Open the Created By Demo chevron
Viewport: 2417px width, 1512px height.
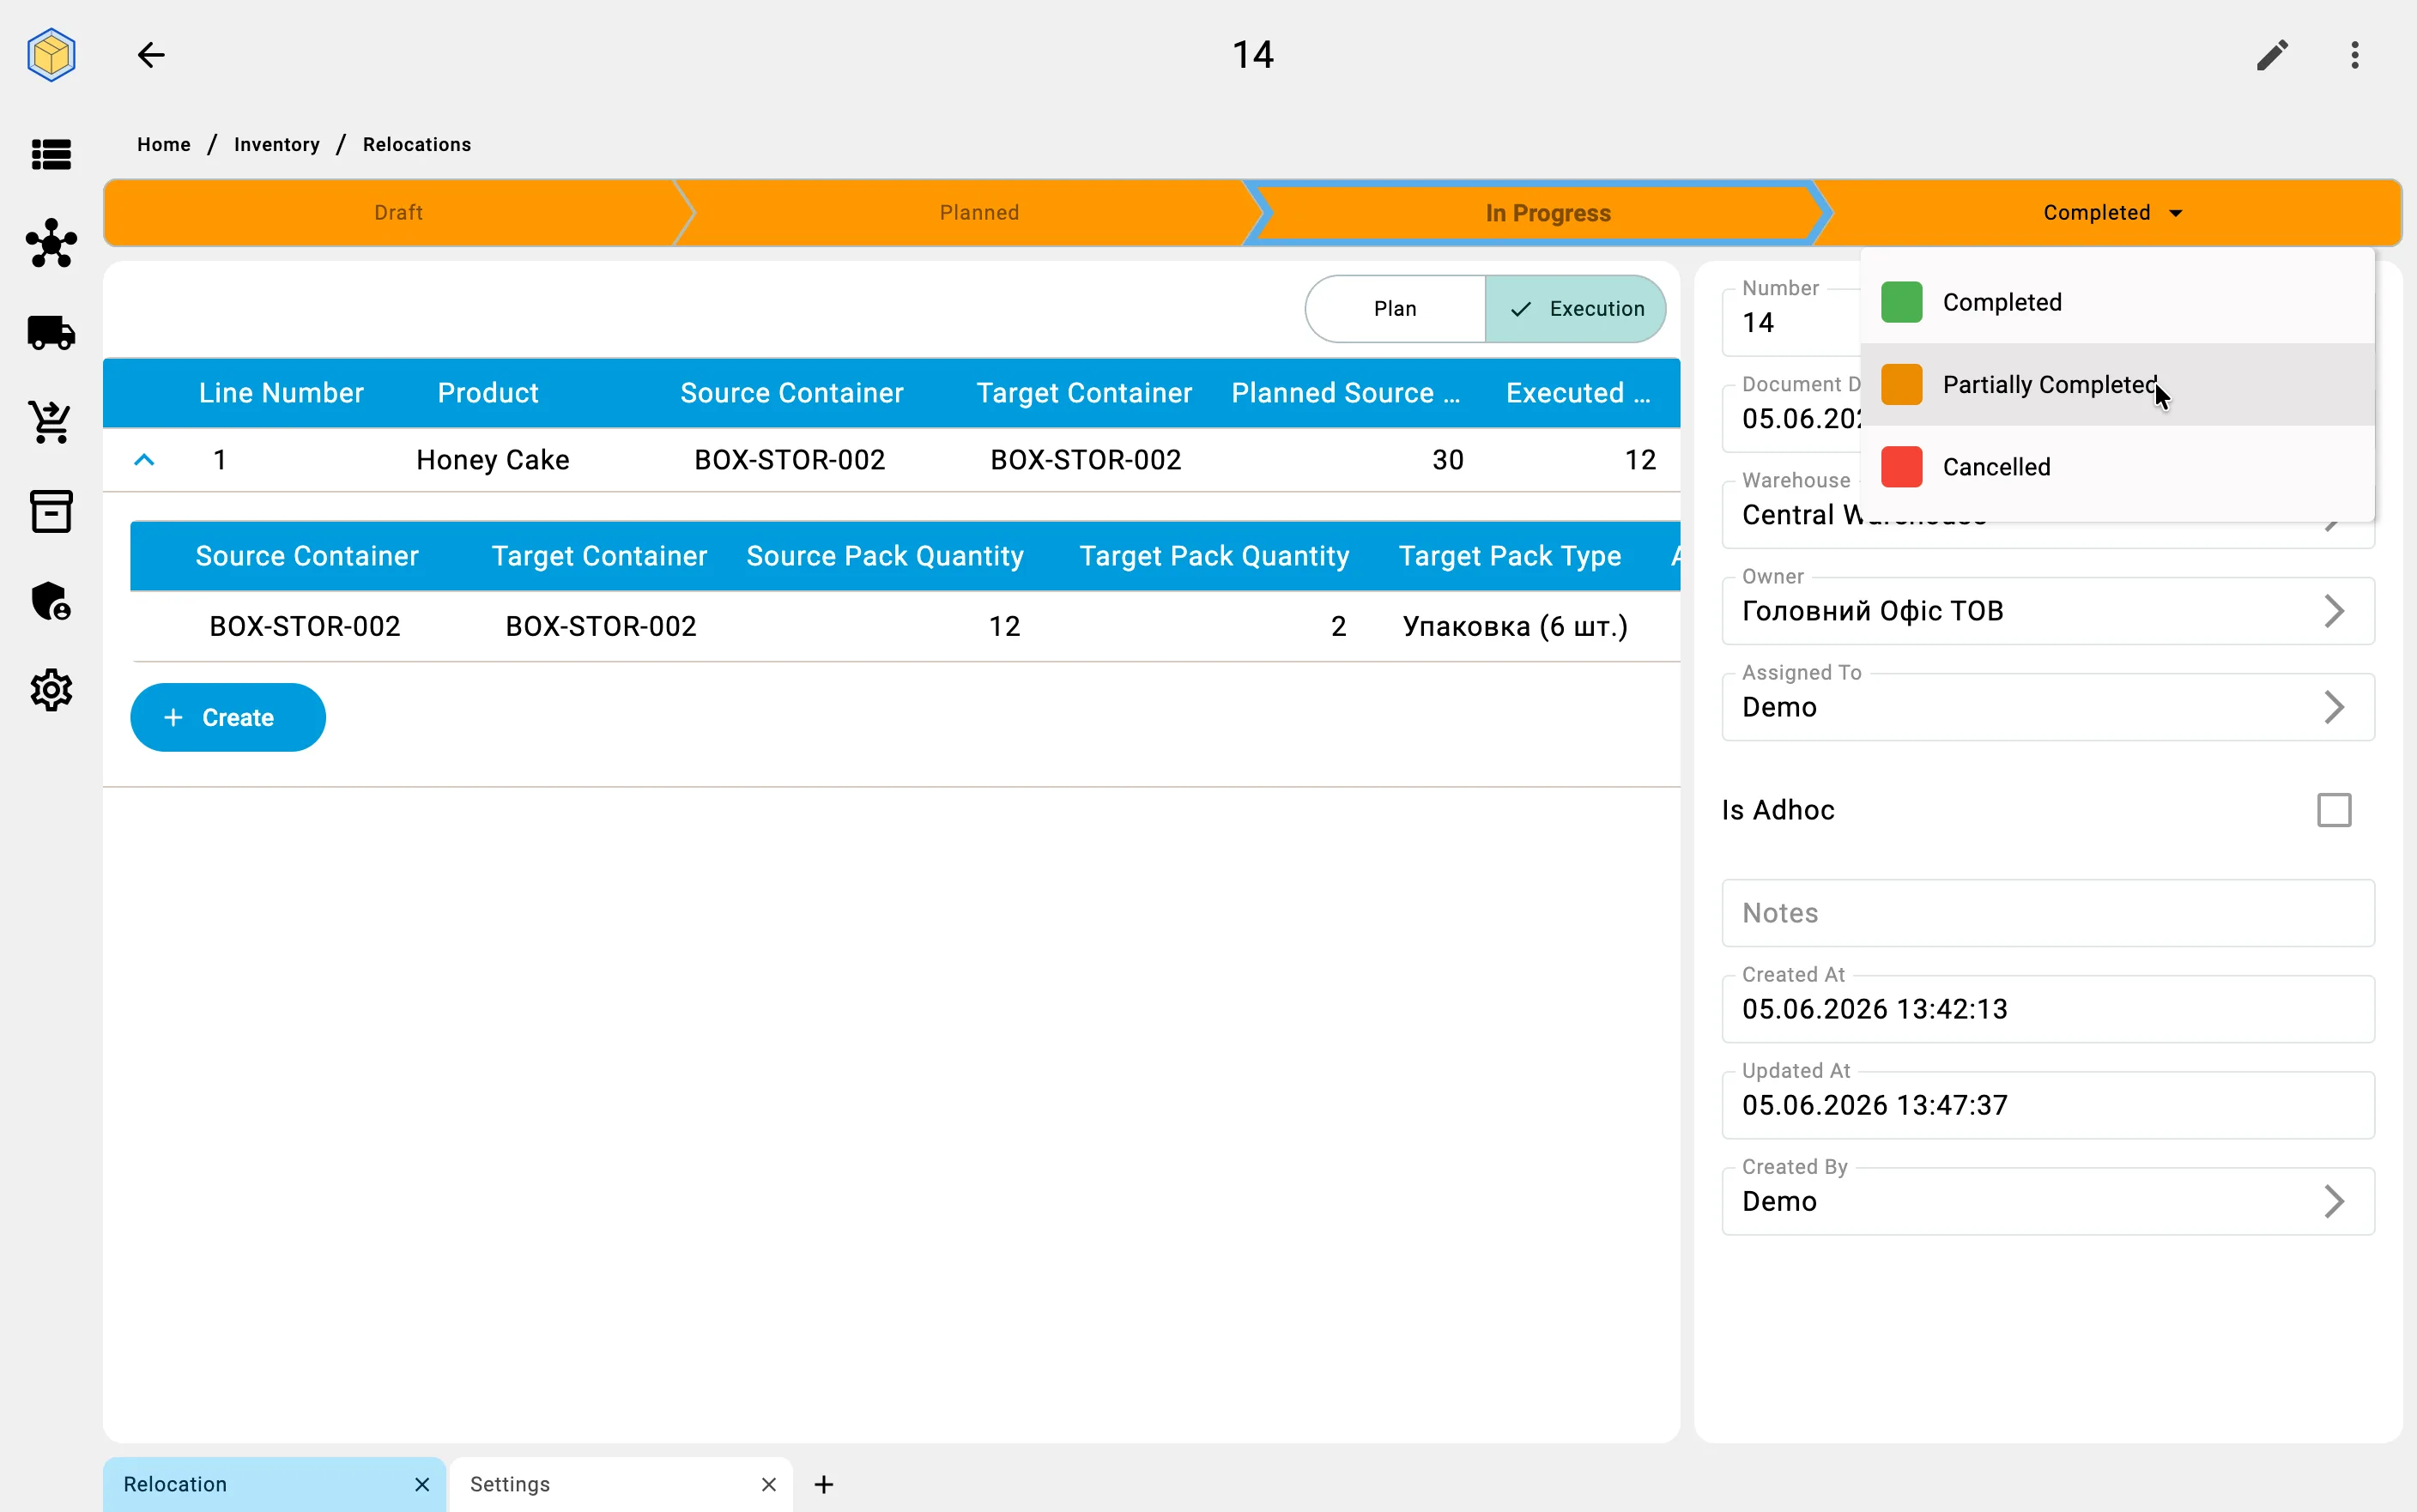tap(2334, 1201)
